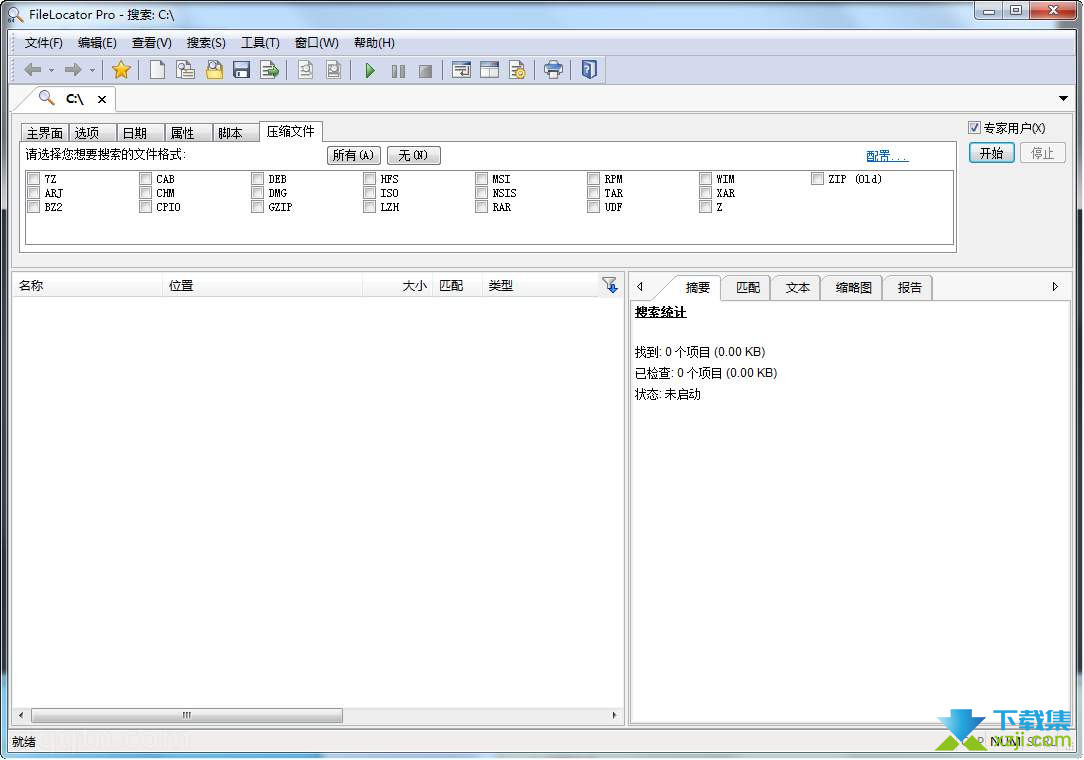Enable the TAR format checkbox

click(593, 193)
